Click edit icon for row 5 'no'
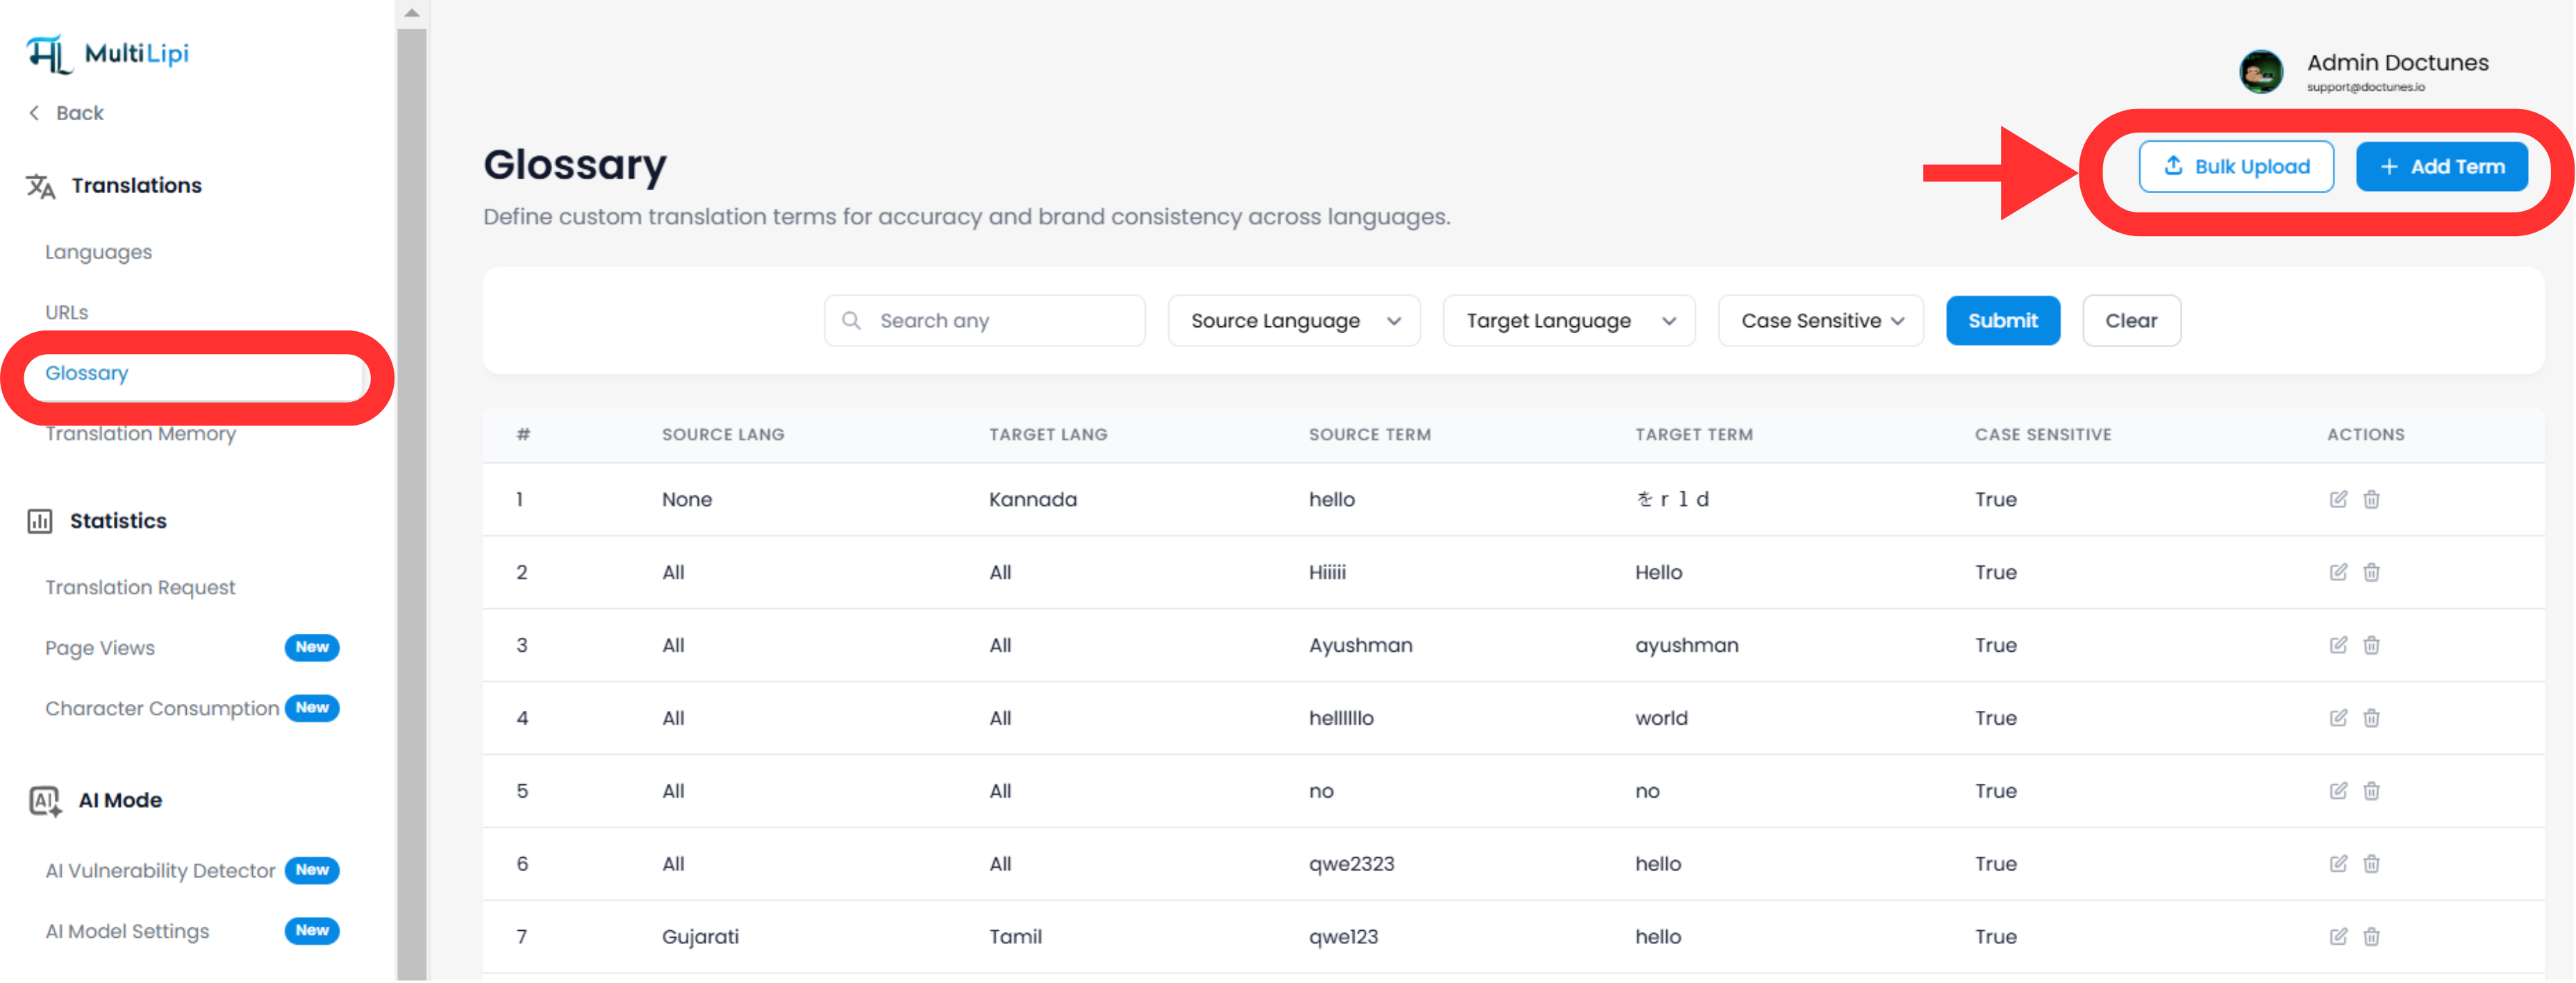This screenshot has height=983, width=2576. click(2337, 792)
